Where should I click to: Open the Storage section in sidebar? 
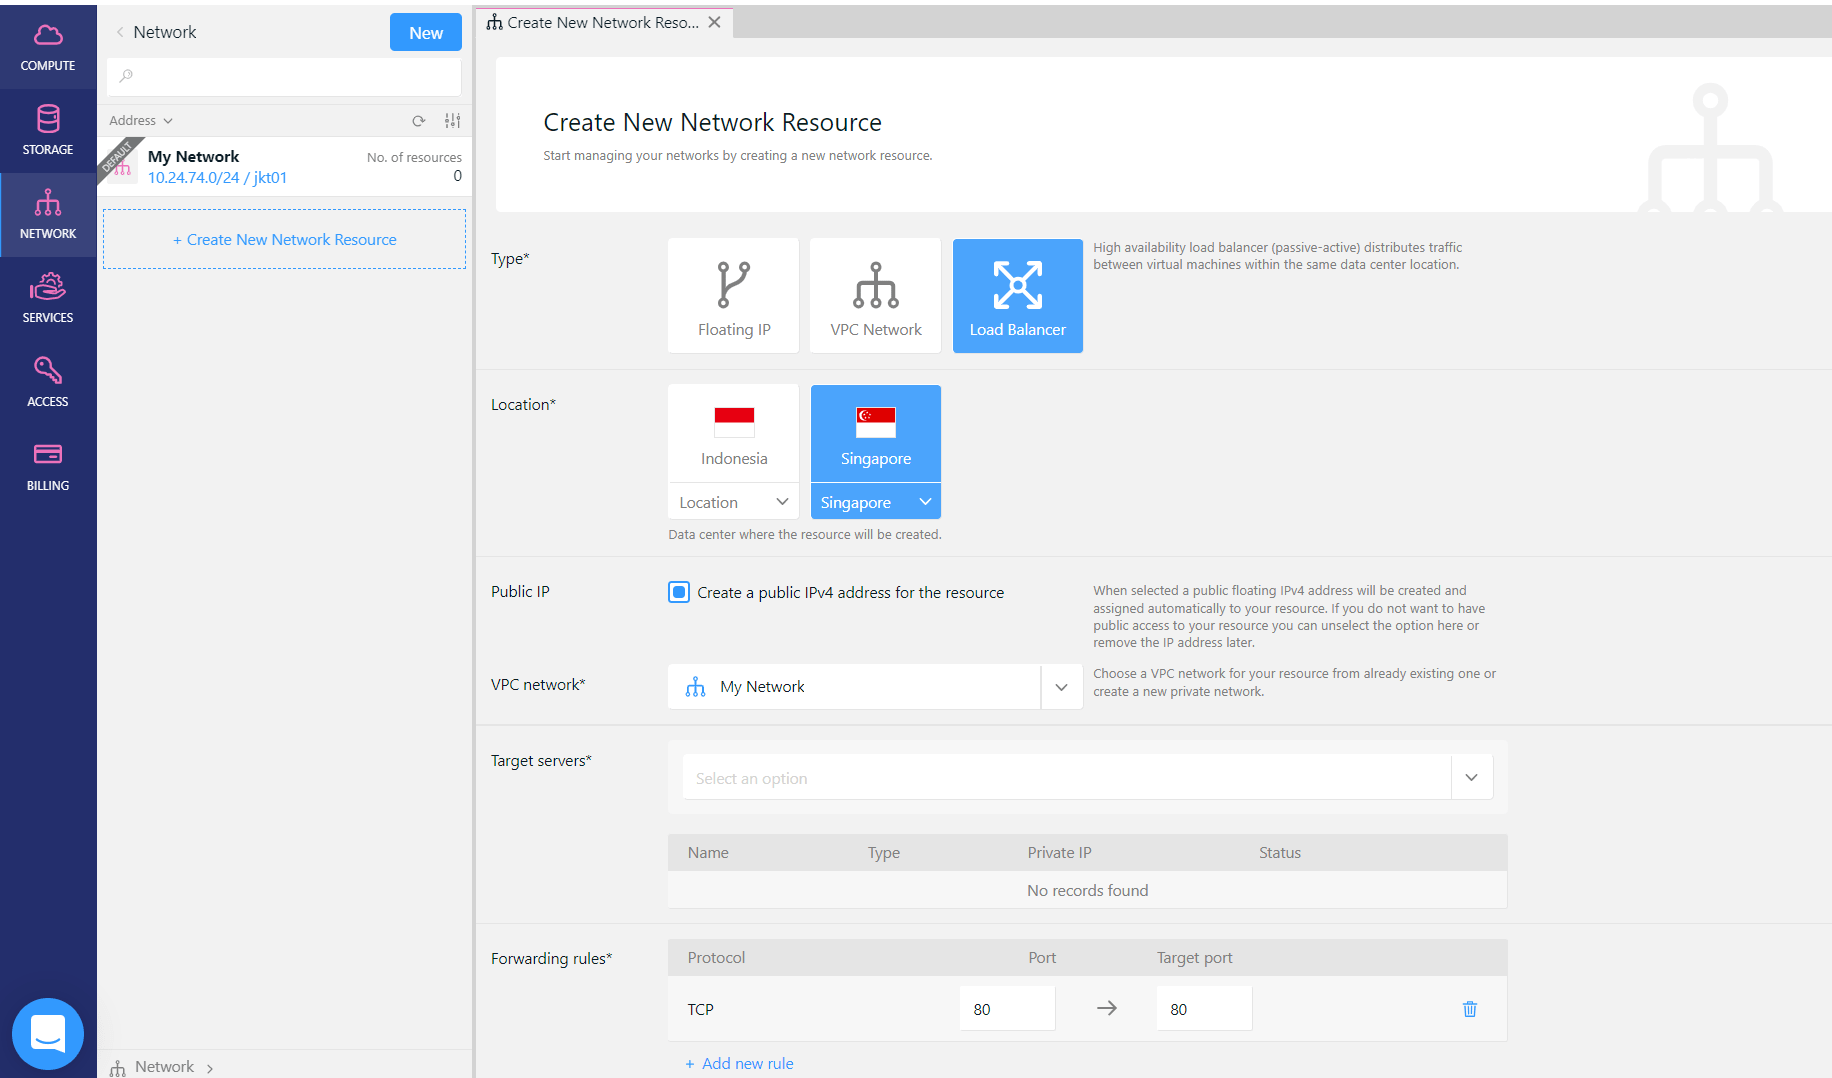48,130
